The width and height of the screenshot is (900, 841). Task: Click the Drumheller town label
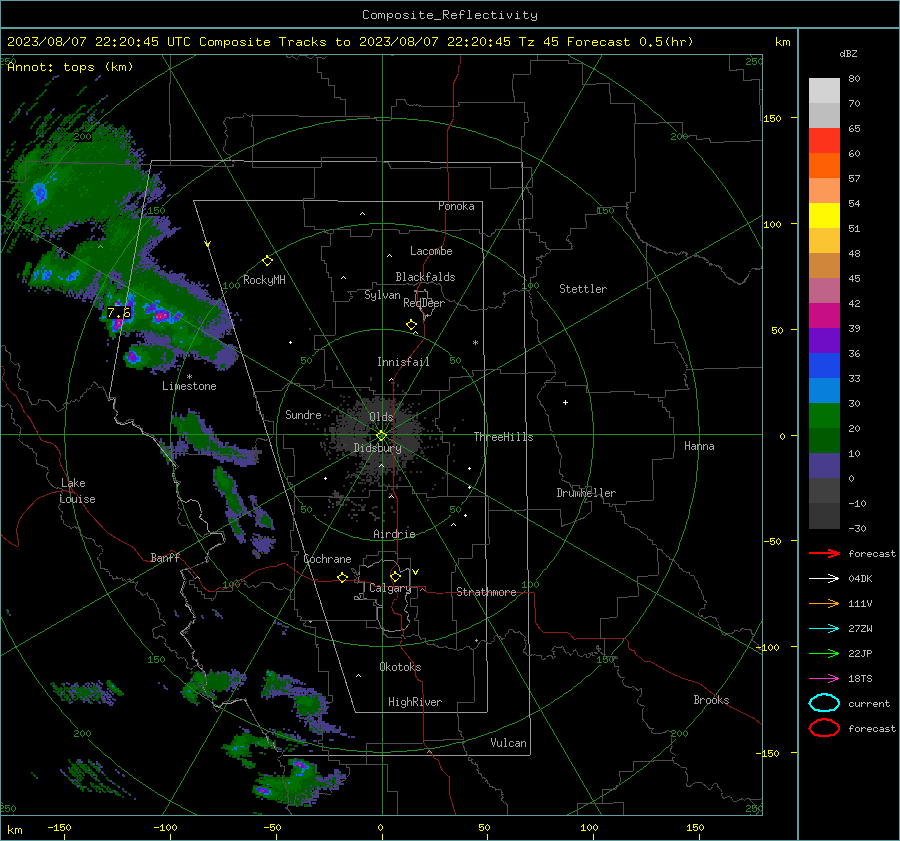coord(586,493)
